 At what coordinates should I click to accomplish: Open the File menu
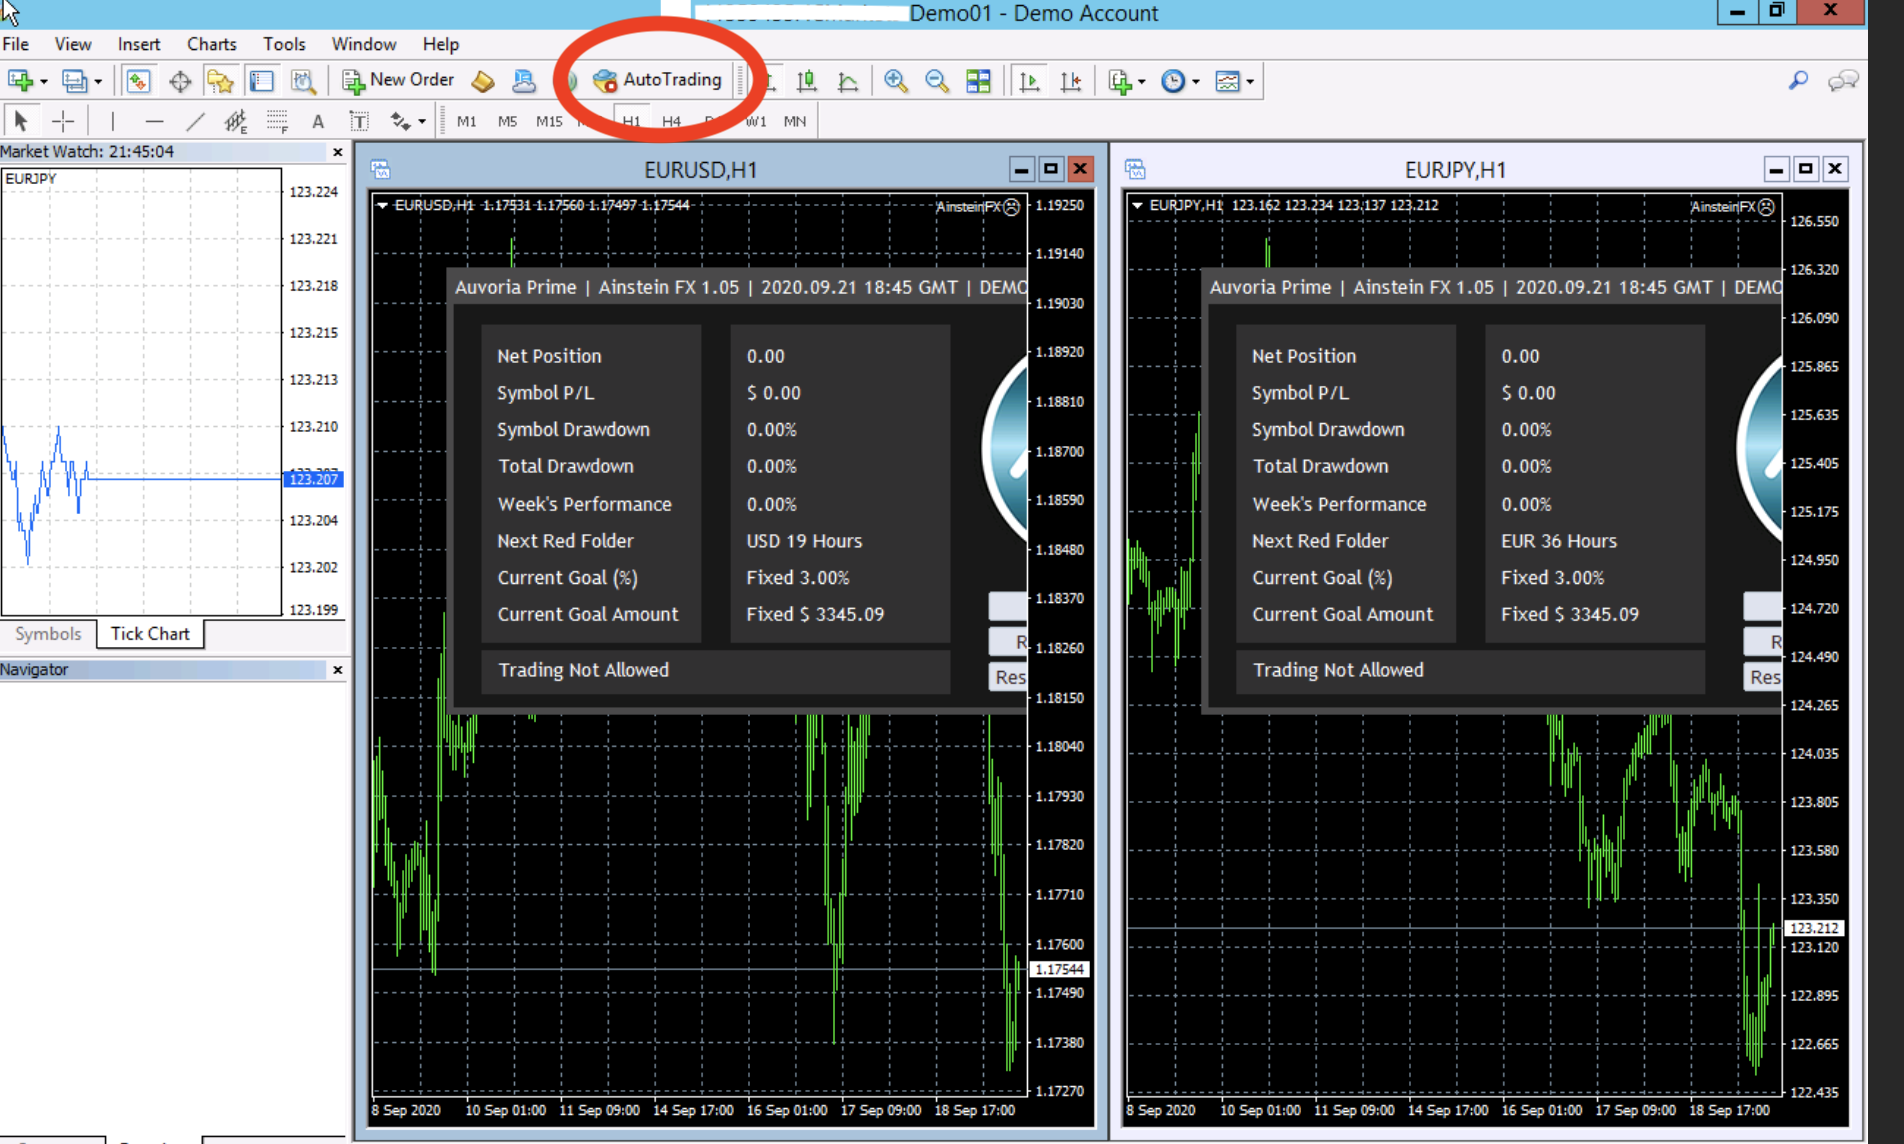point(16,44)
